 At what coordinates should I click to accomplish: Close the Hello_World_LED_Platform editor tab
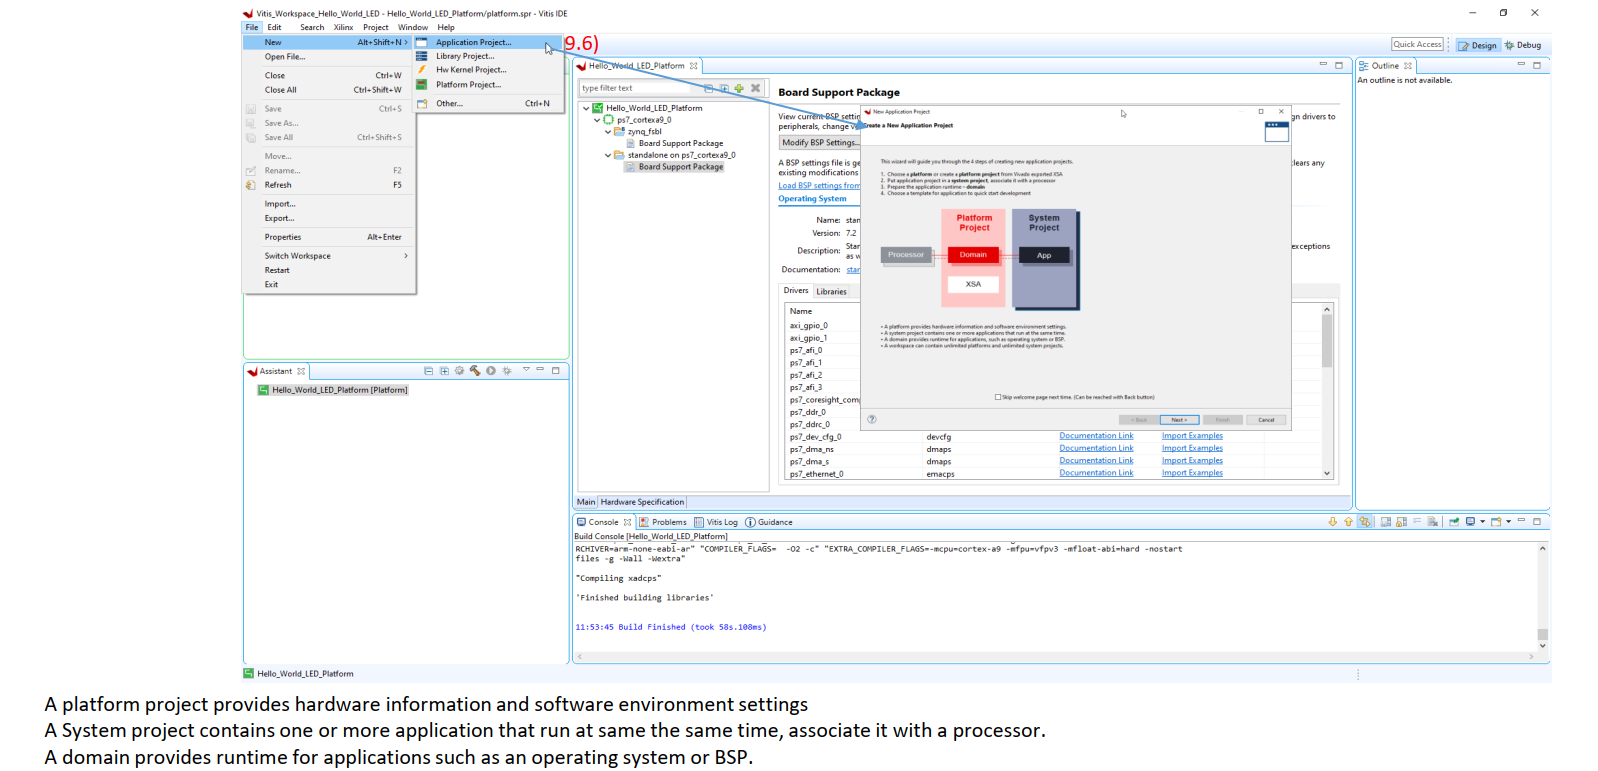[693, 66]
